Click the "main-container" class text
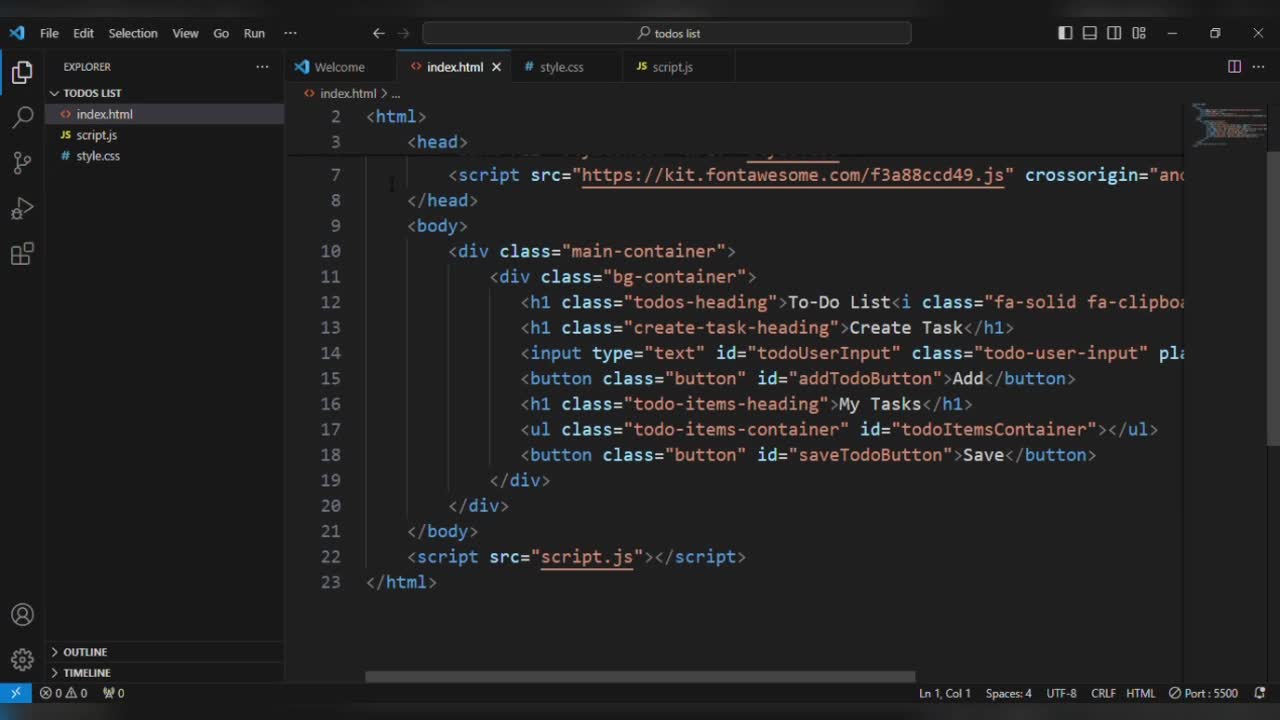Screen dimensions: 1280x720 coord(643,251)
